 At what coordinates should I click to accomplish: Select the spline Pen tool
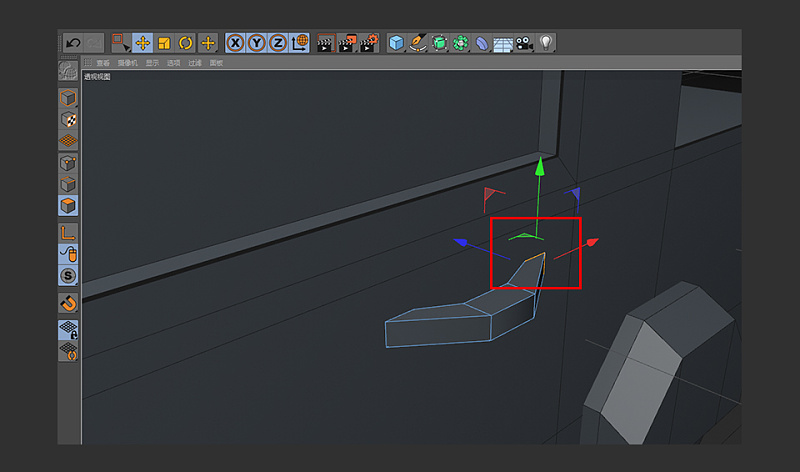point(418,43)
